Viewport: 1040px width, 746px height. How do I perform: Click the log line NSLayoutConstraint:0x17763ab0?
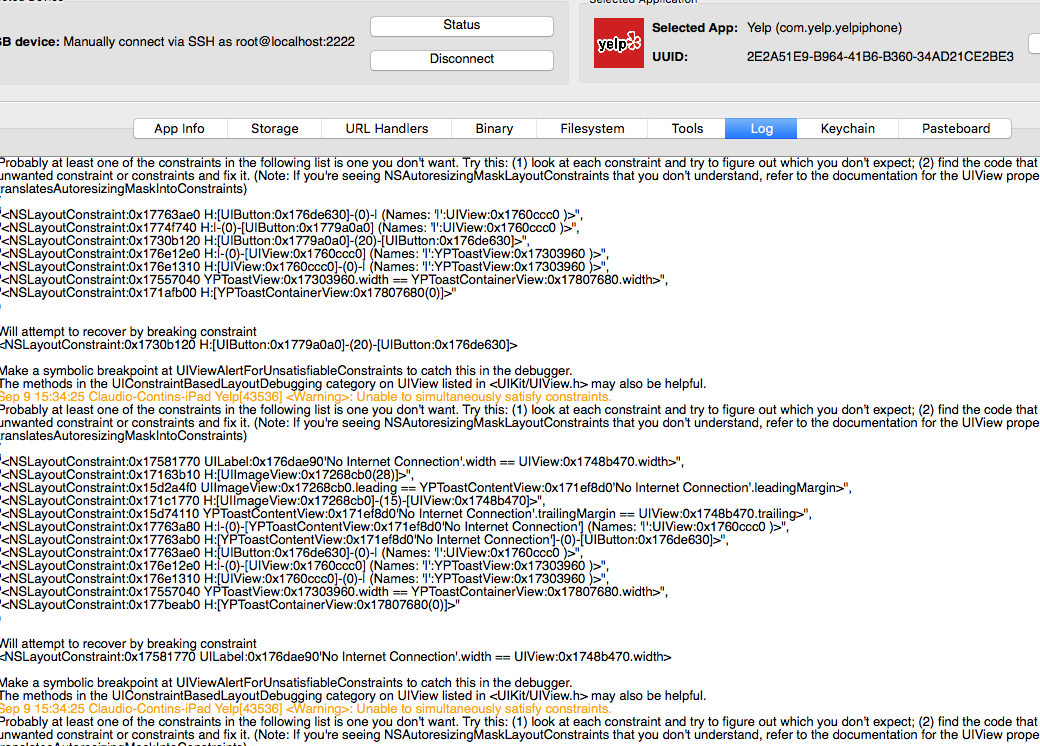pos(365,540)
